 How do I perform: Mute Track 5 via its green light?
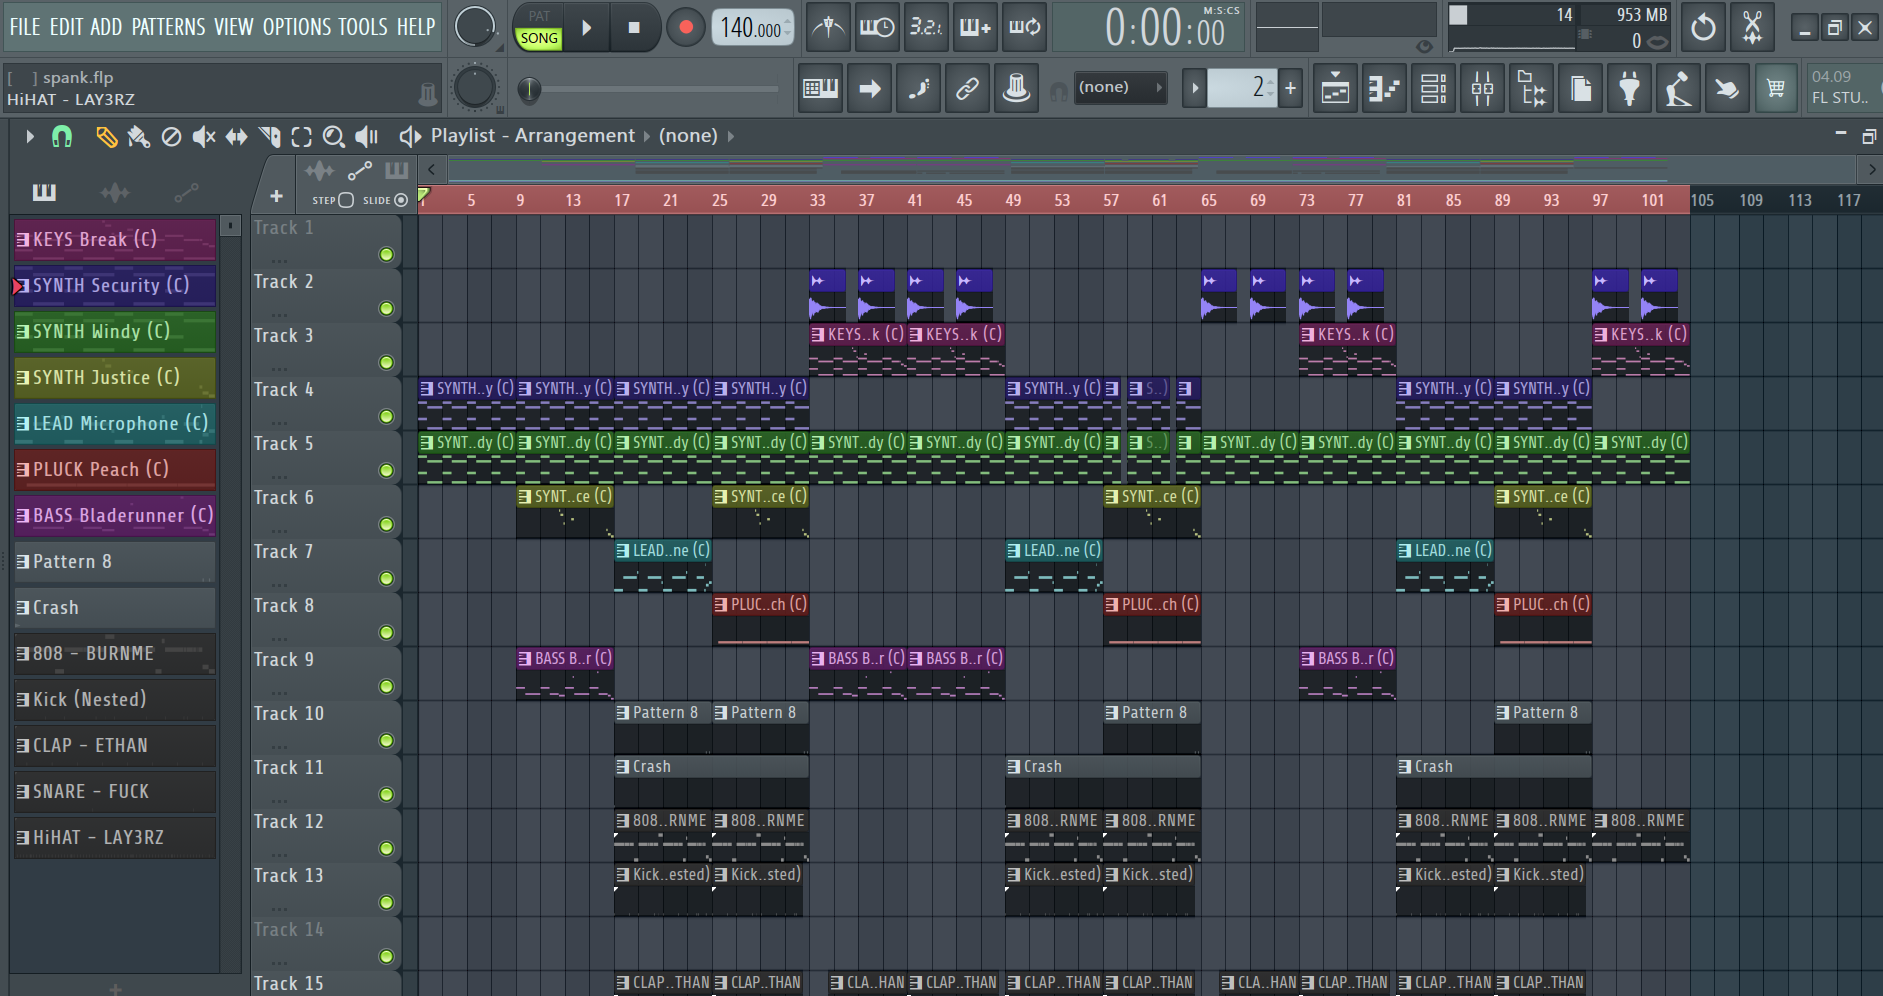386,470
